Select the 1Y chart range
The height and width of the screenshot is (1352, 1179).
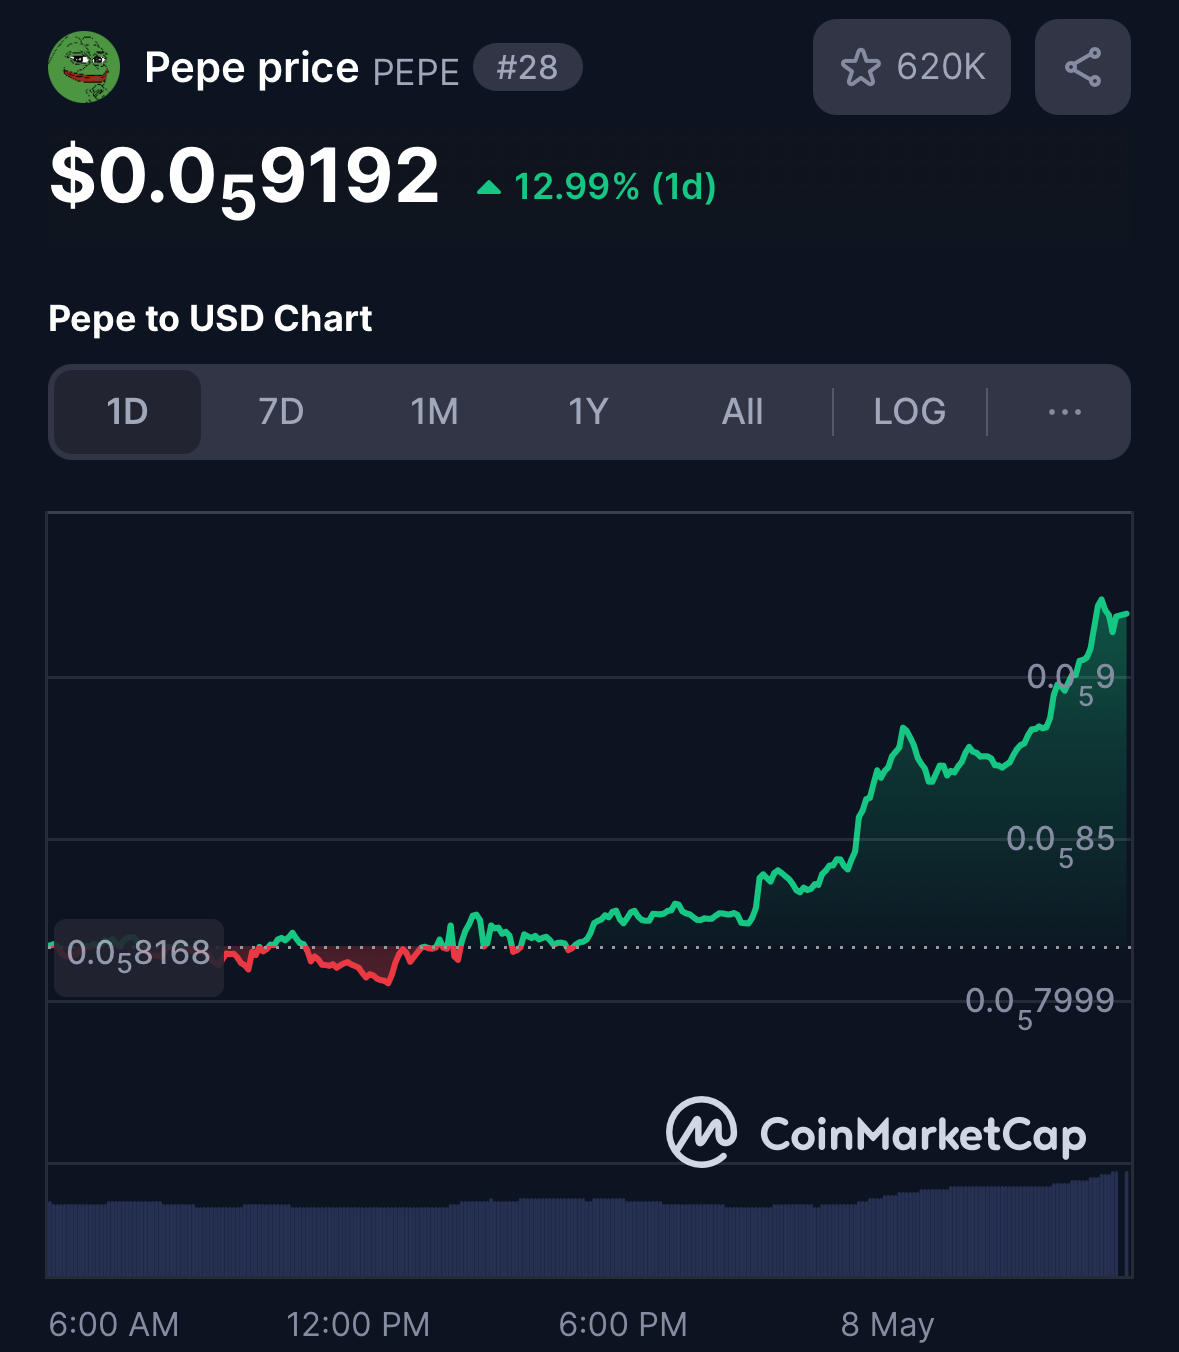(588, 412)
